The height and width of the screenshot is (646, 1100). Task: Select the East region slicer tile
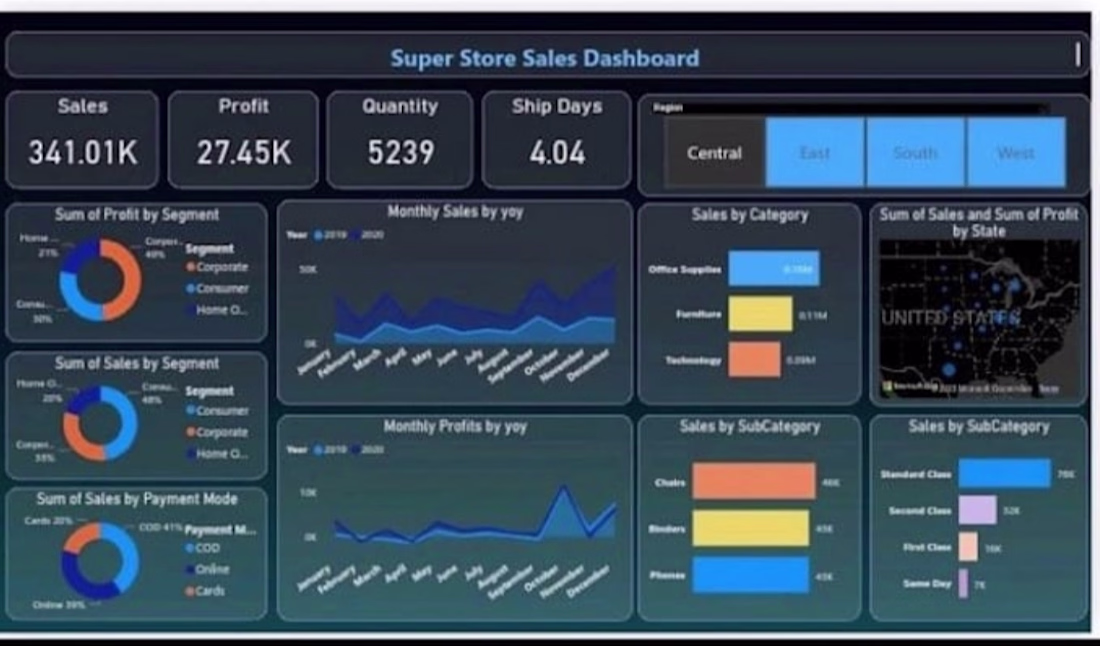[x=815, y=152]
